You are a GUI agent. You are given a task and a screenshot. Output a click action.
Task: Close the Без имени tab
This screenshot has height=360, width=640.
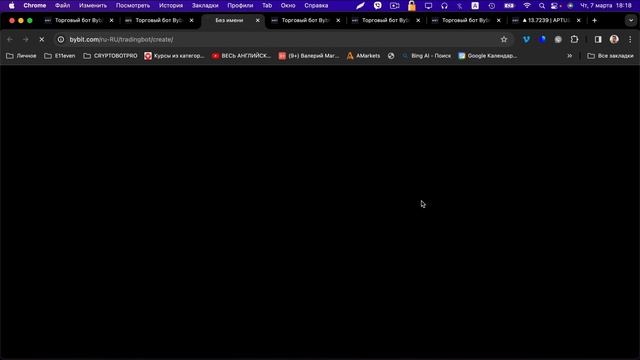coord(258,20)
